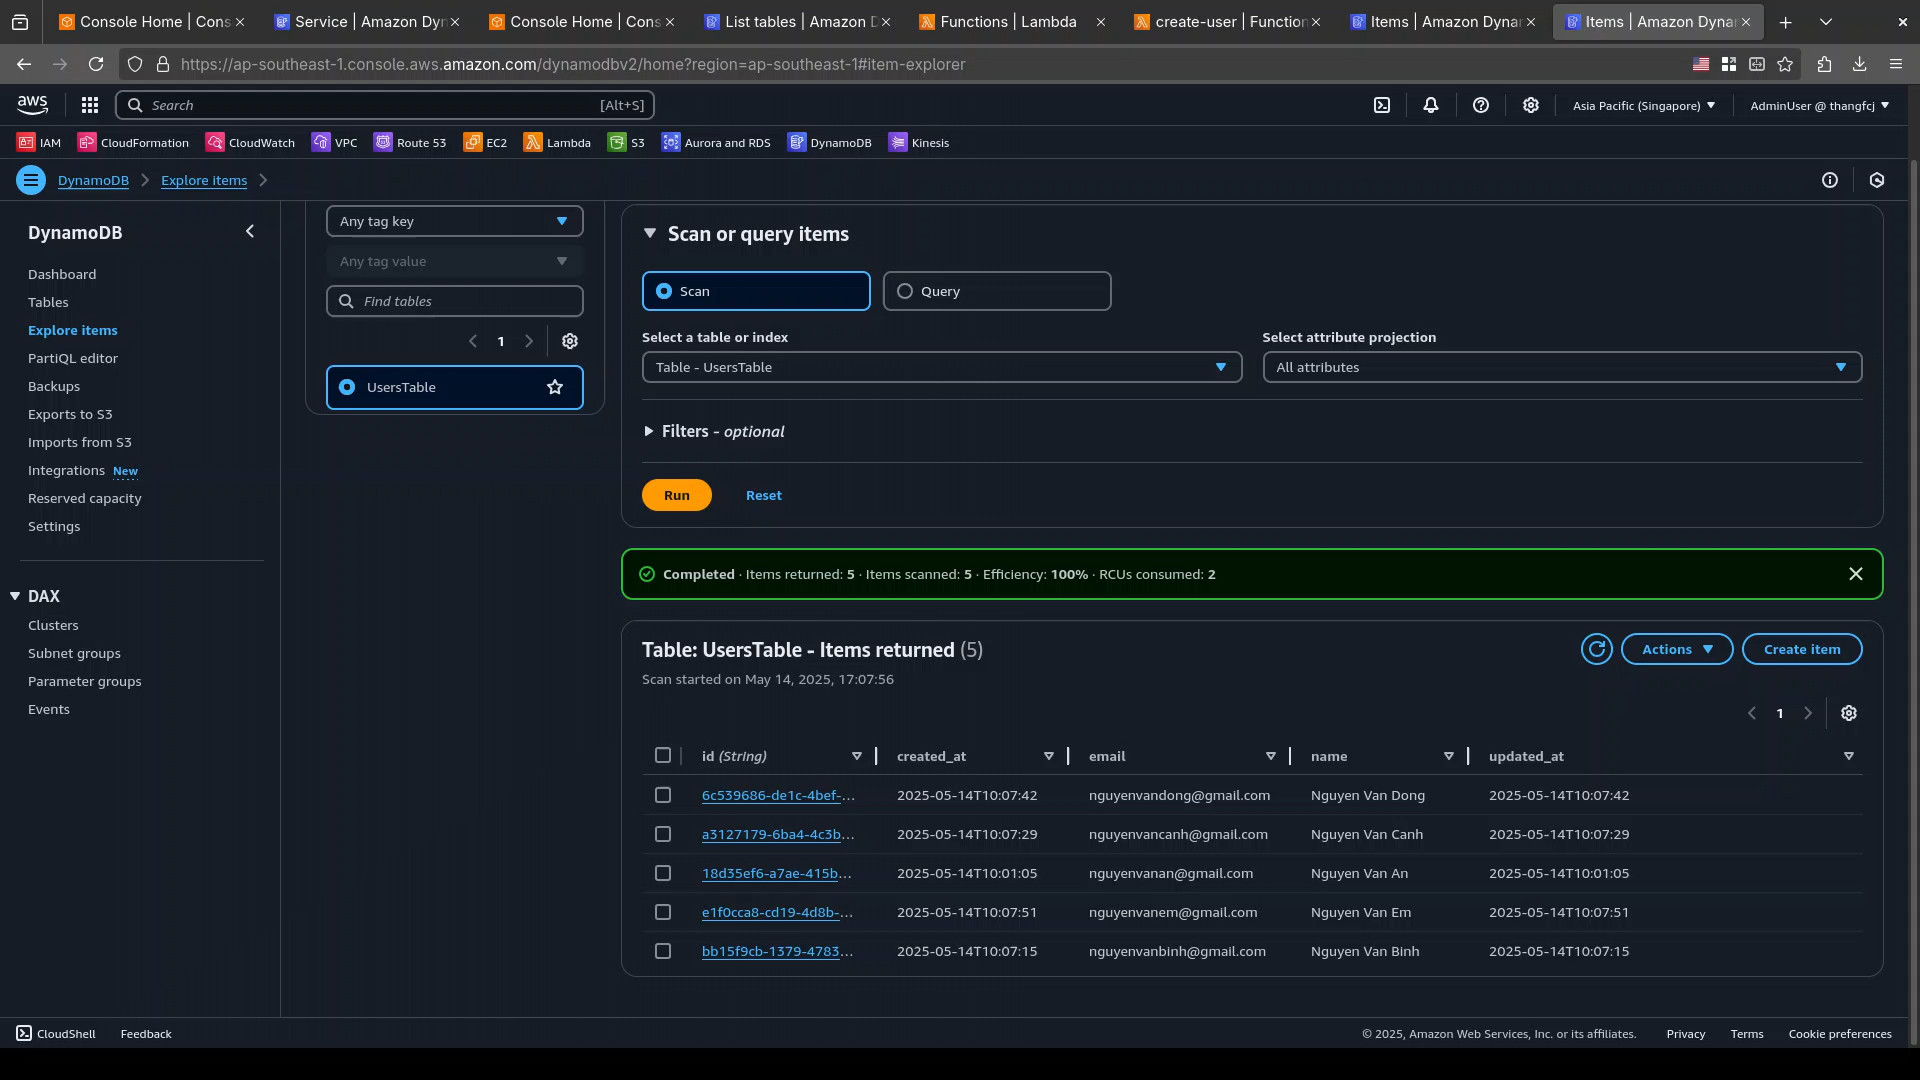This screenshot has height=1080, width=1920.
Task: Reset the scan settings
Action: coord(764,495)
